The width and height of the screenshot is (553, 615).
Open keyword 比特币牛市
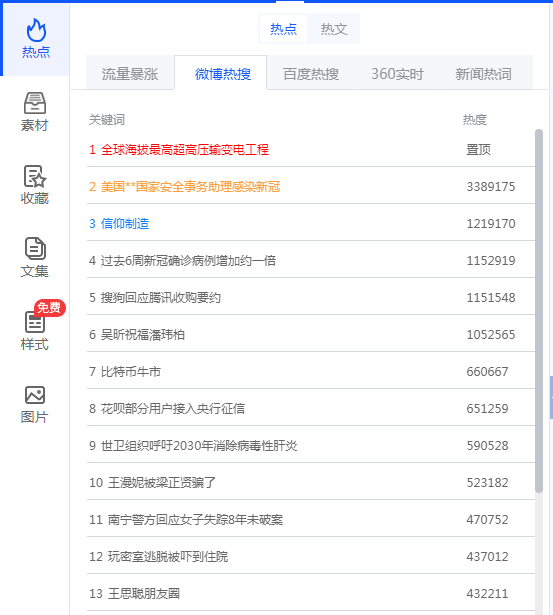[x=131, y=371]
